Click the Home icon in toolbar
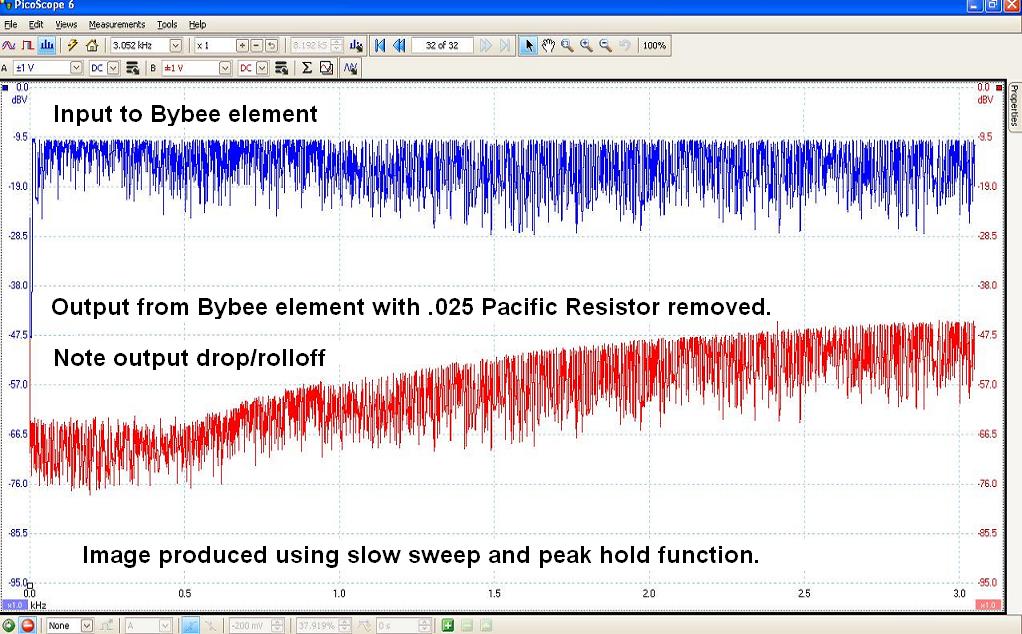This screenshot has width=1022, height=634. tap(92, 46)
